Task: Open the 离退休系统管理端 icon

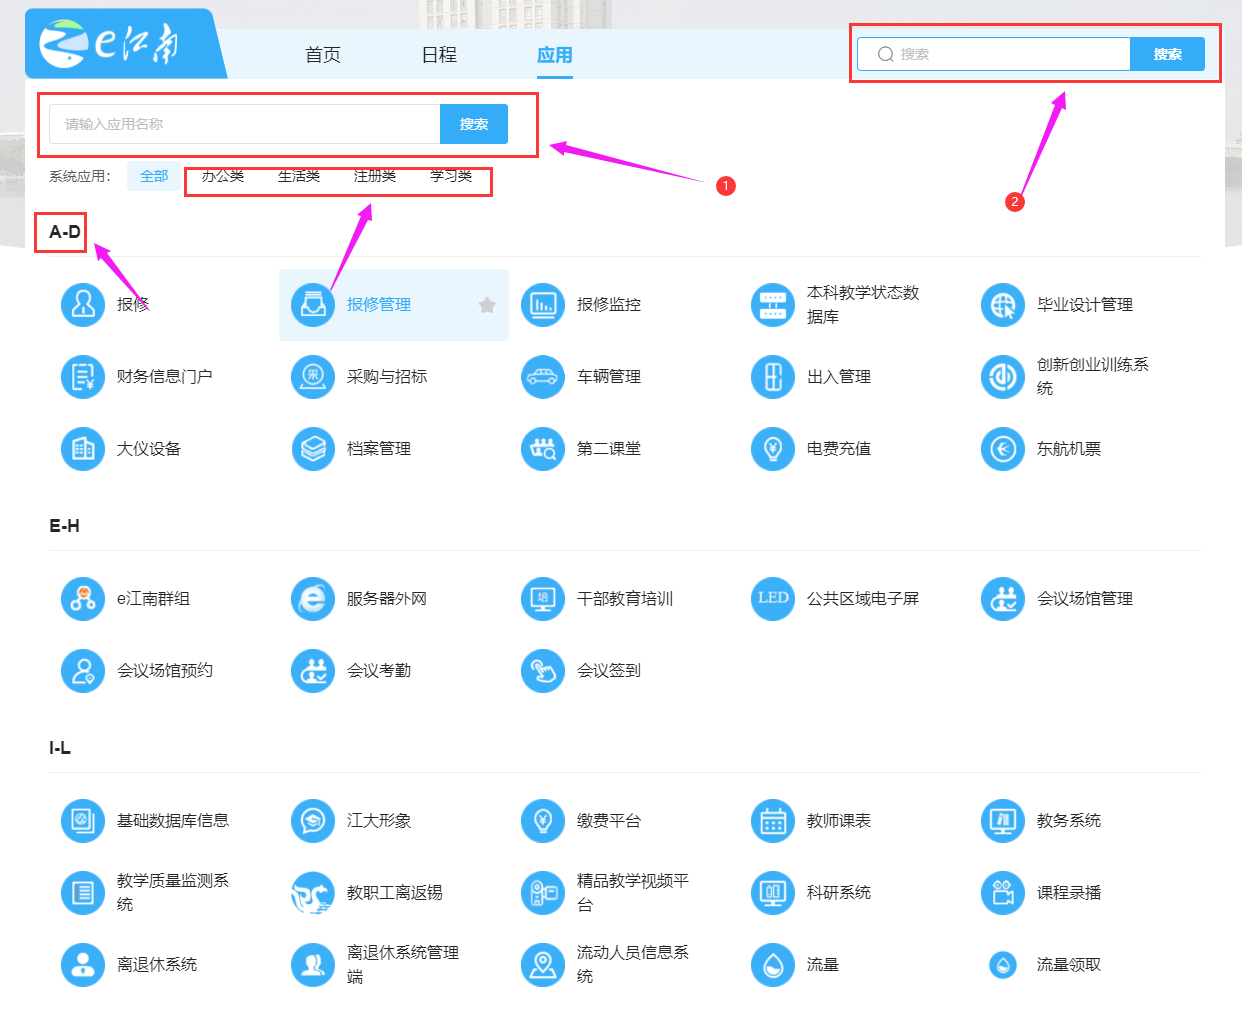Action: [313, 964]
